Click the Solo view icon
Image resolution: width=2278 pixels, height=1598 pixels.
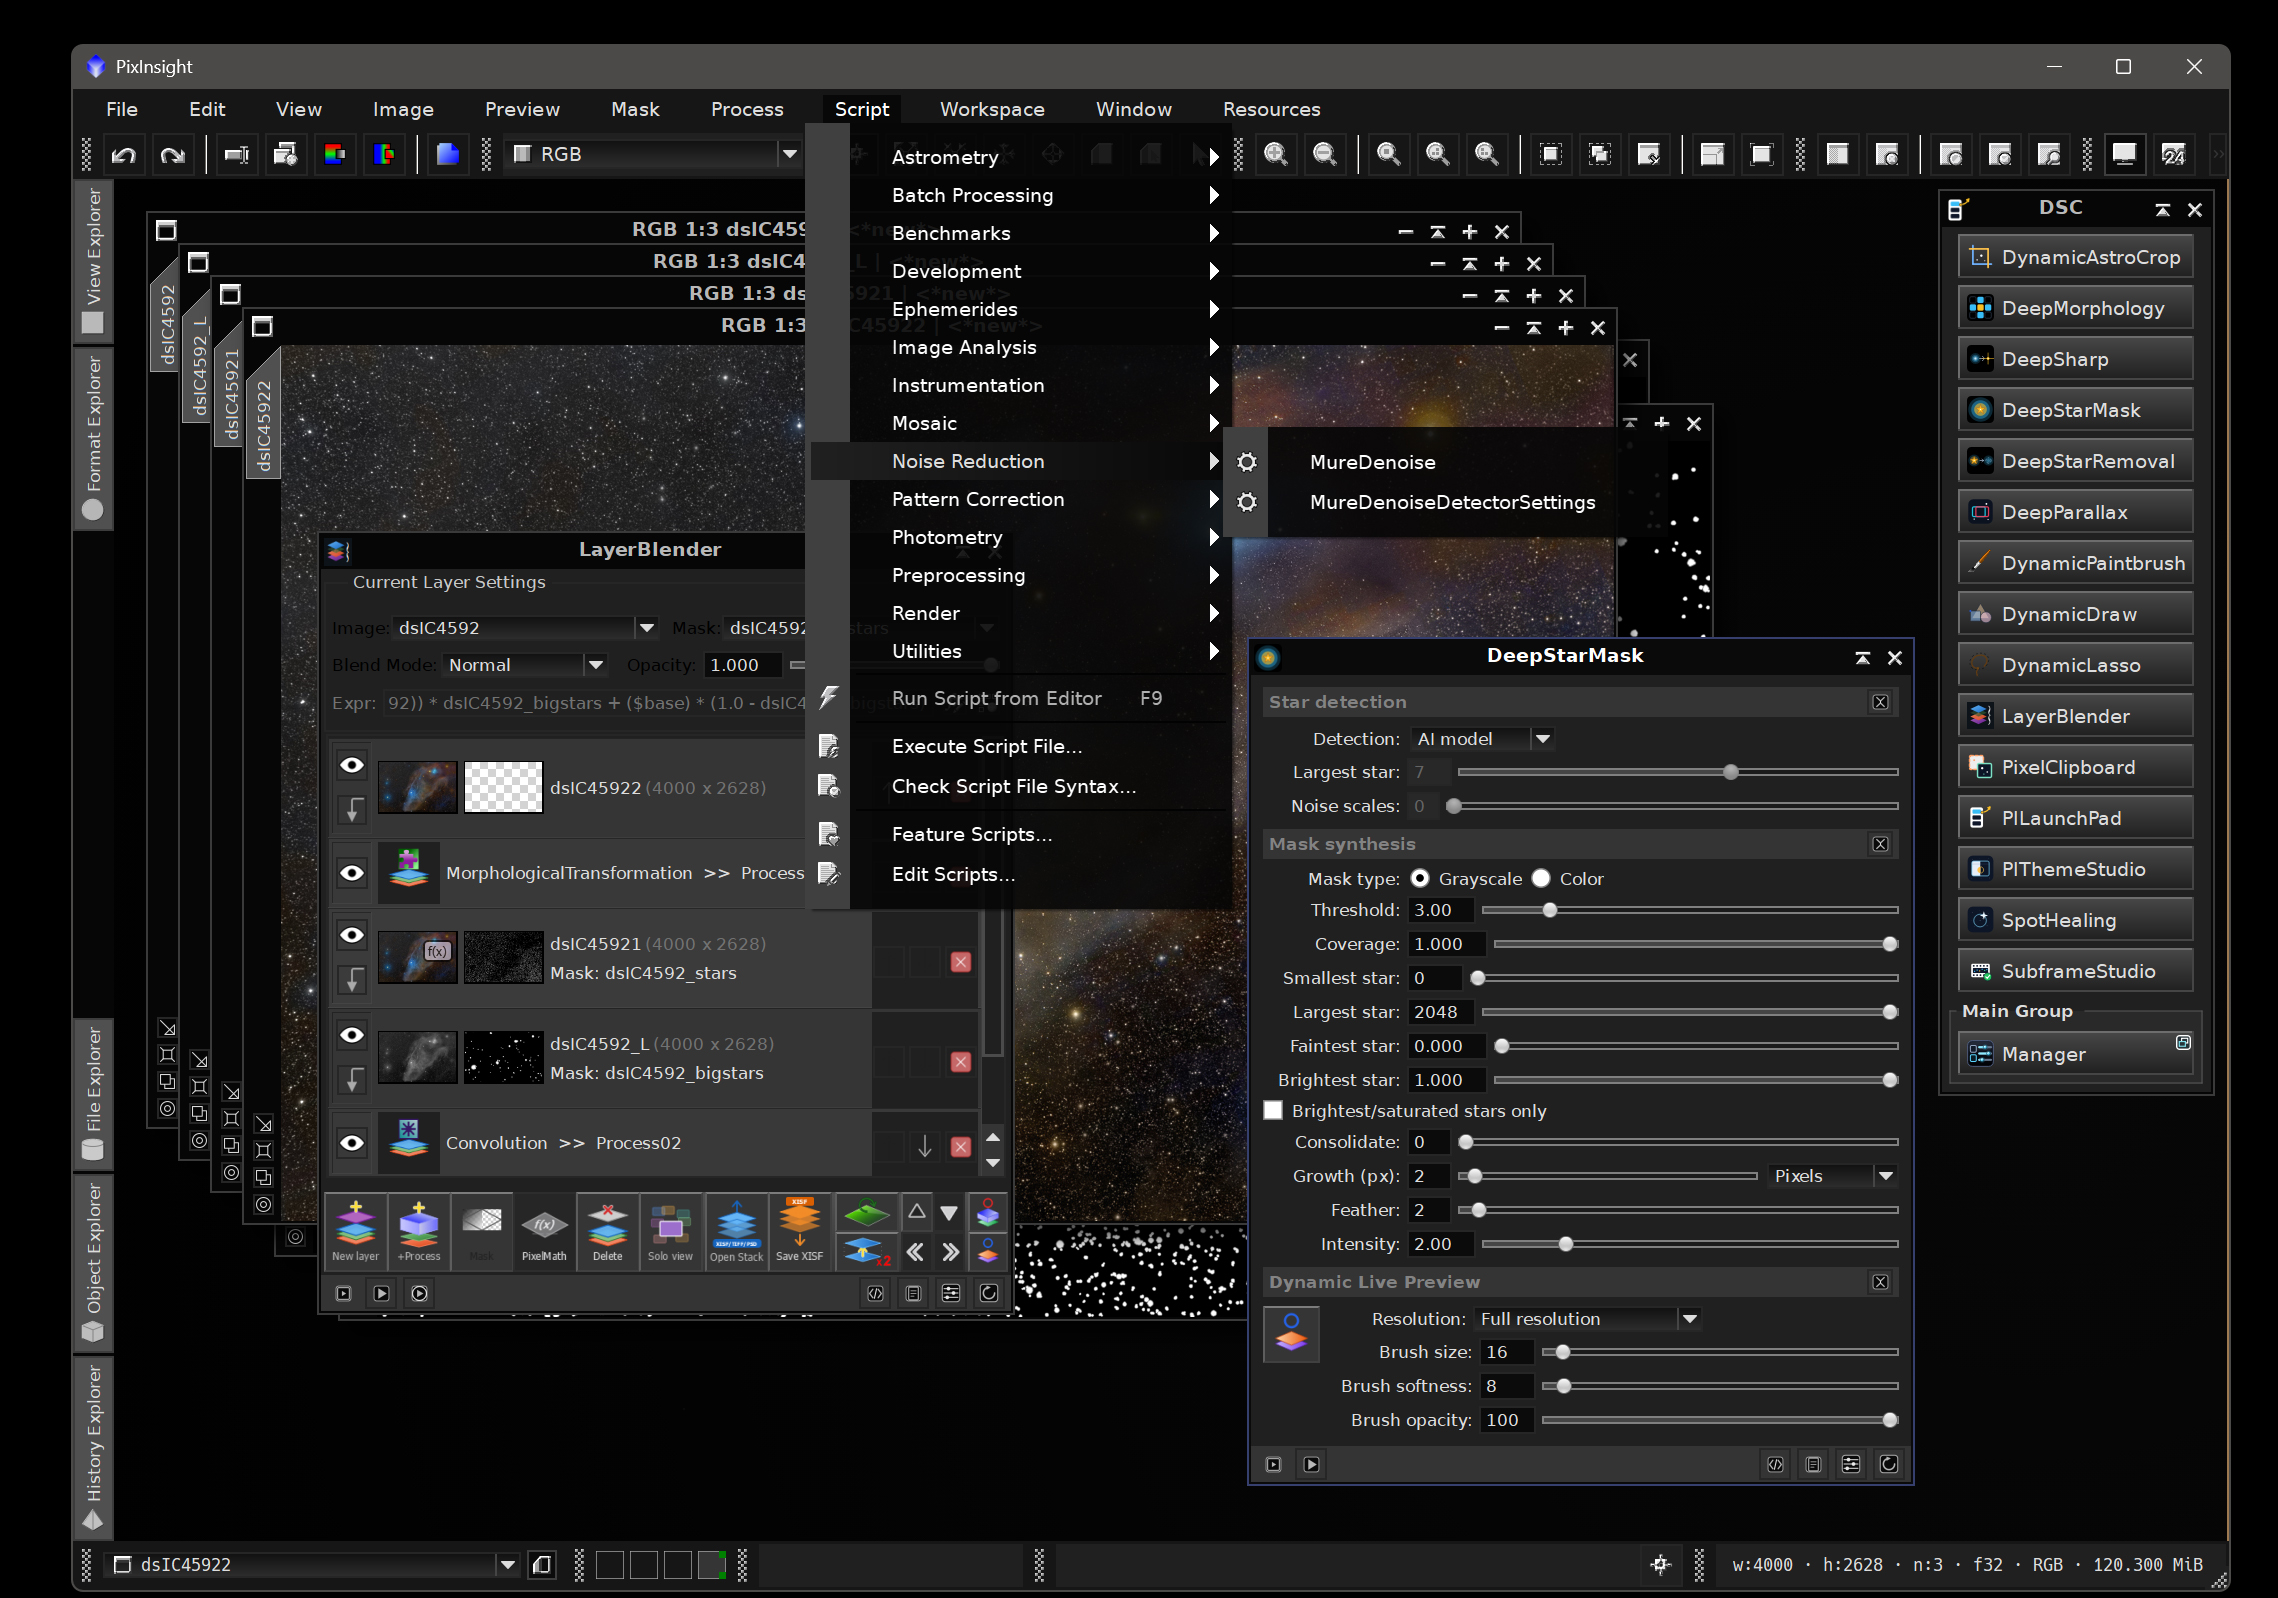coord(670,1231)
